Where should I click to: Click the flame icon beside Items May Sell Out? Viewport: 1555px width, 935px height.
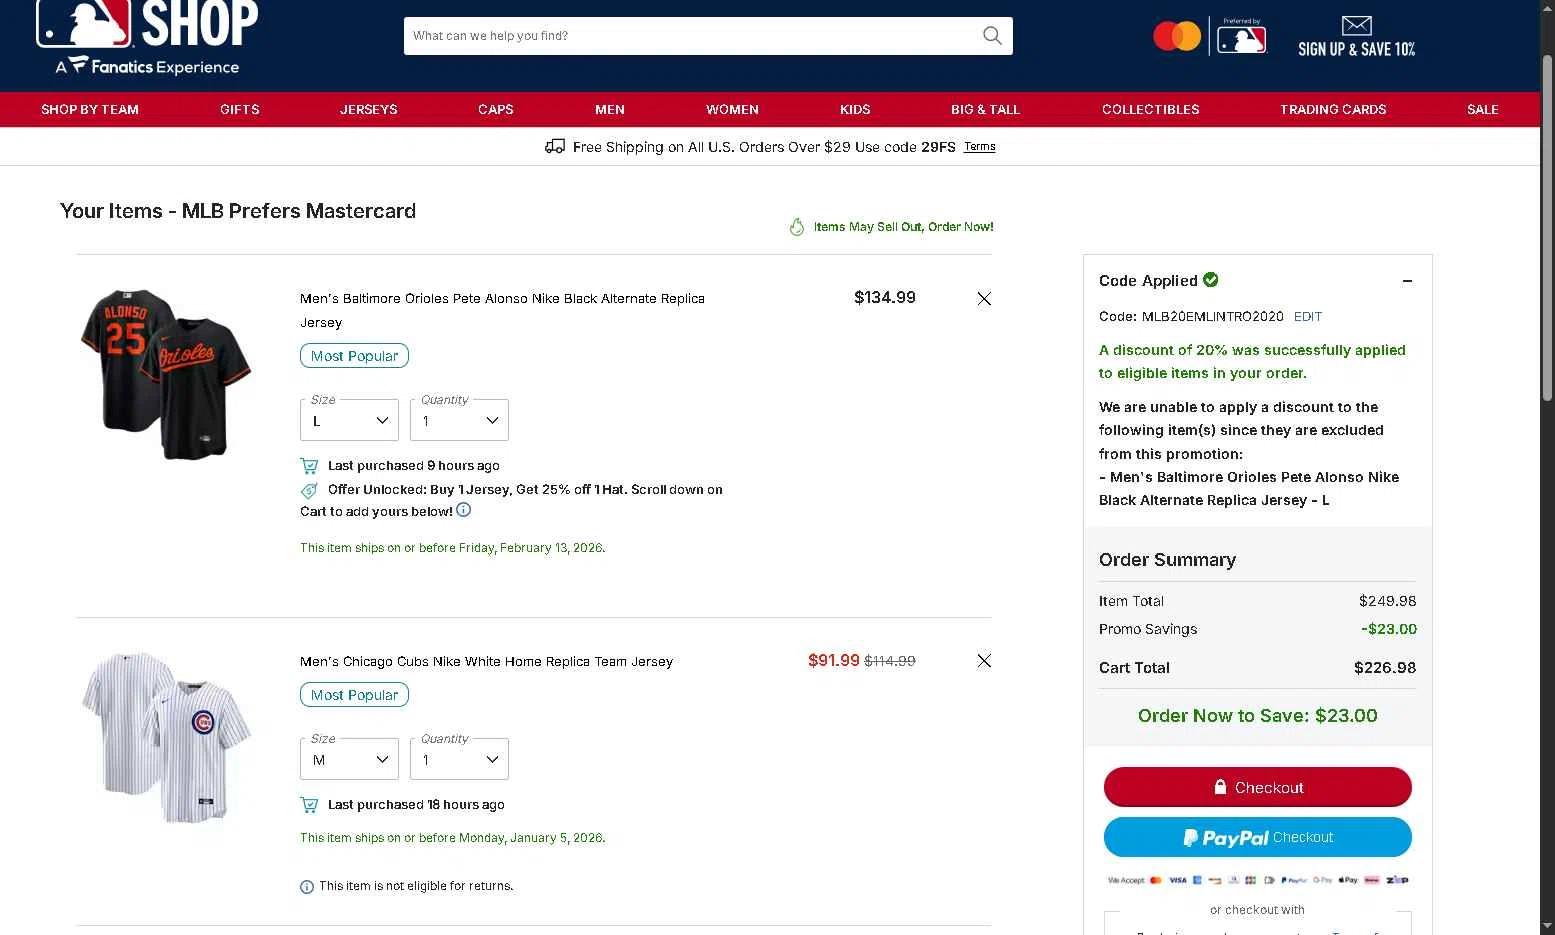(x=797, y=227)
